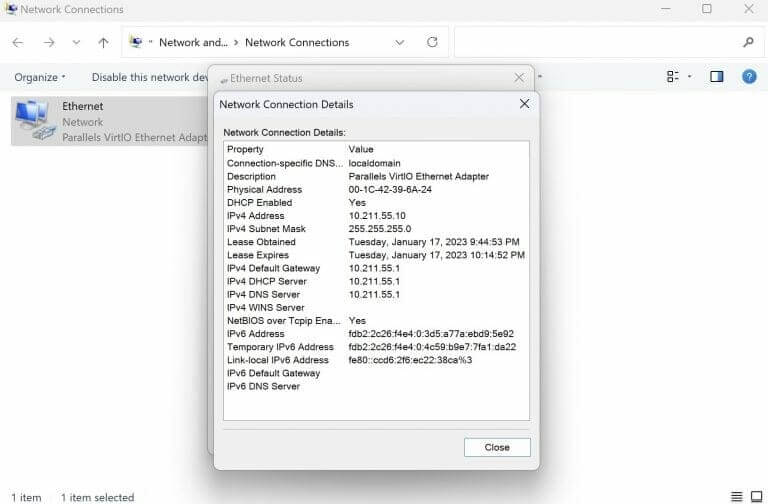768x504 pixels.
Task: Click 'Disable this network device'
Action: [x=150, y=77]
